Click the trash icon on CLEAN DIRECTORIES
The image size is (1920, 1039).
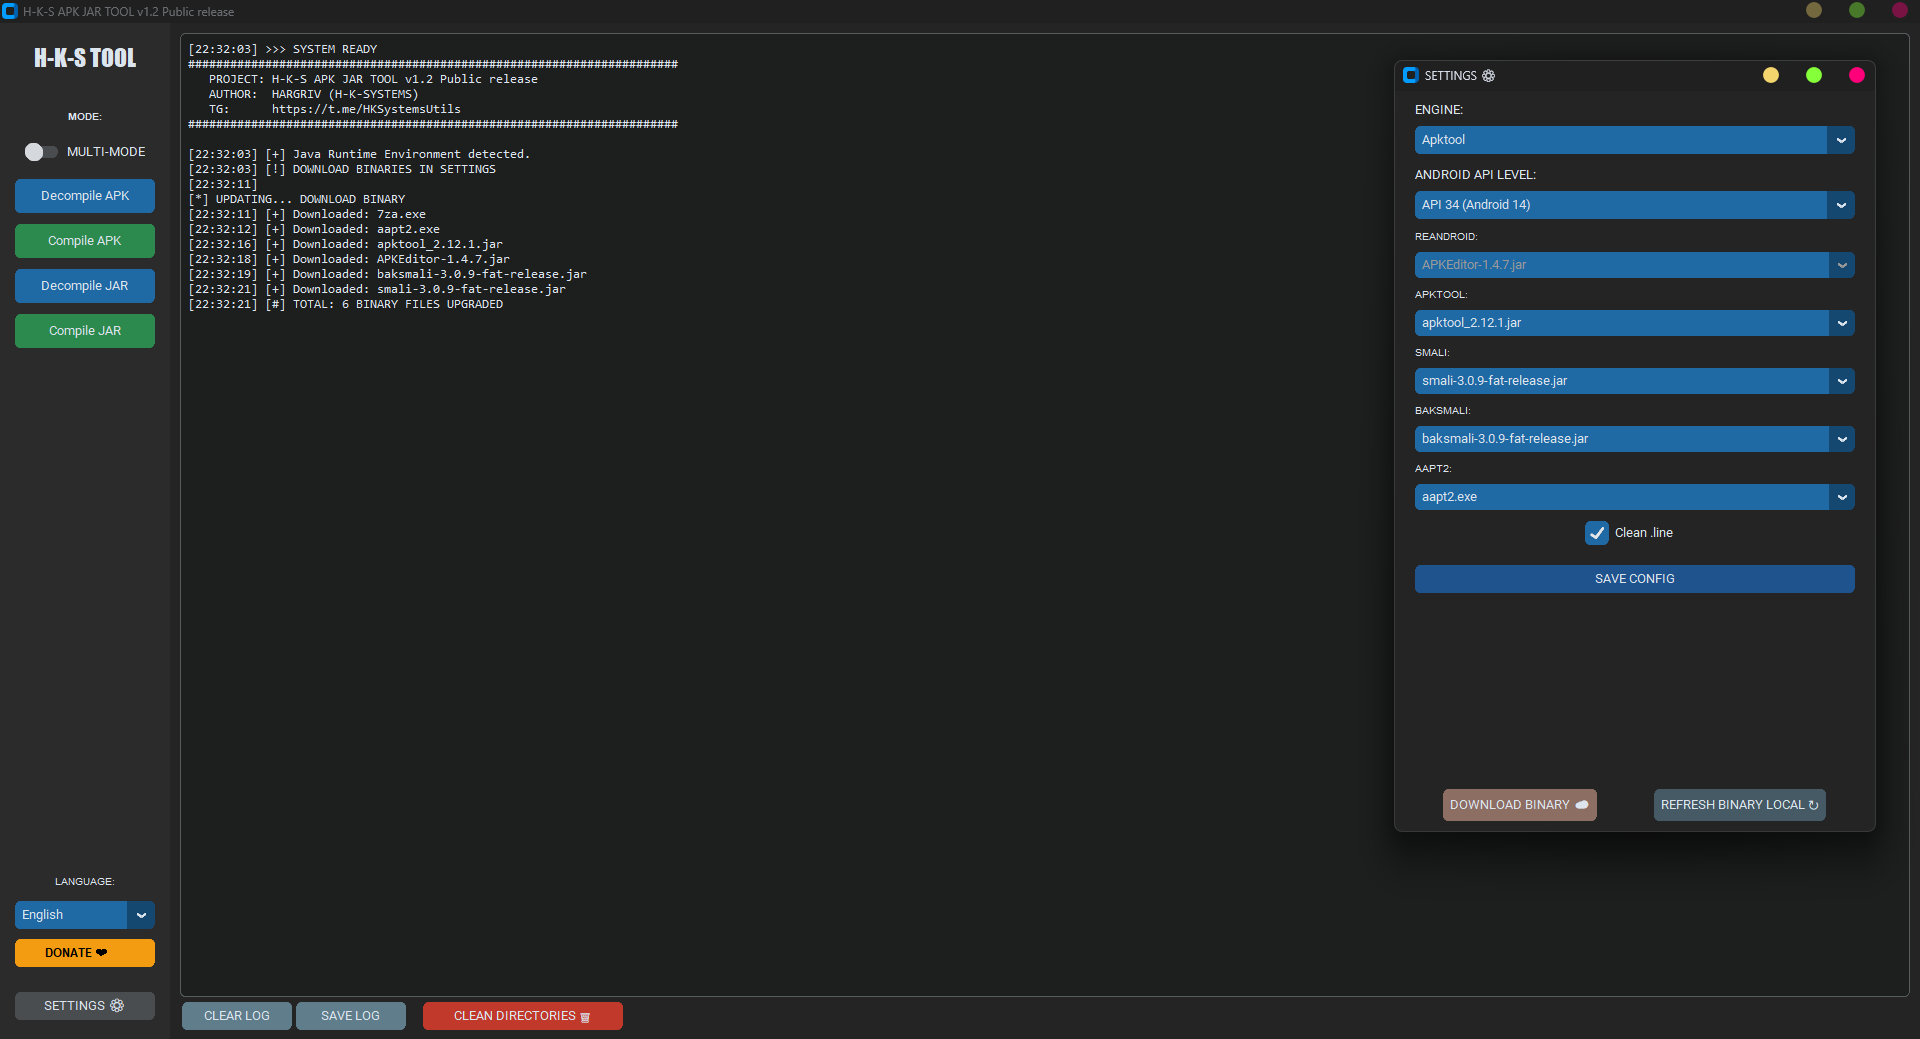pyautogui.click(x=585, y=1016)
